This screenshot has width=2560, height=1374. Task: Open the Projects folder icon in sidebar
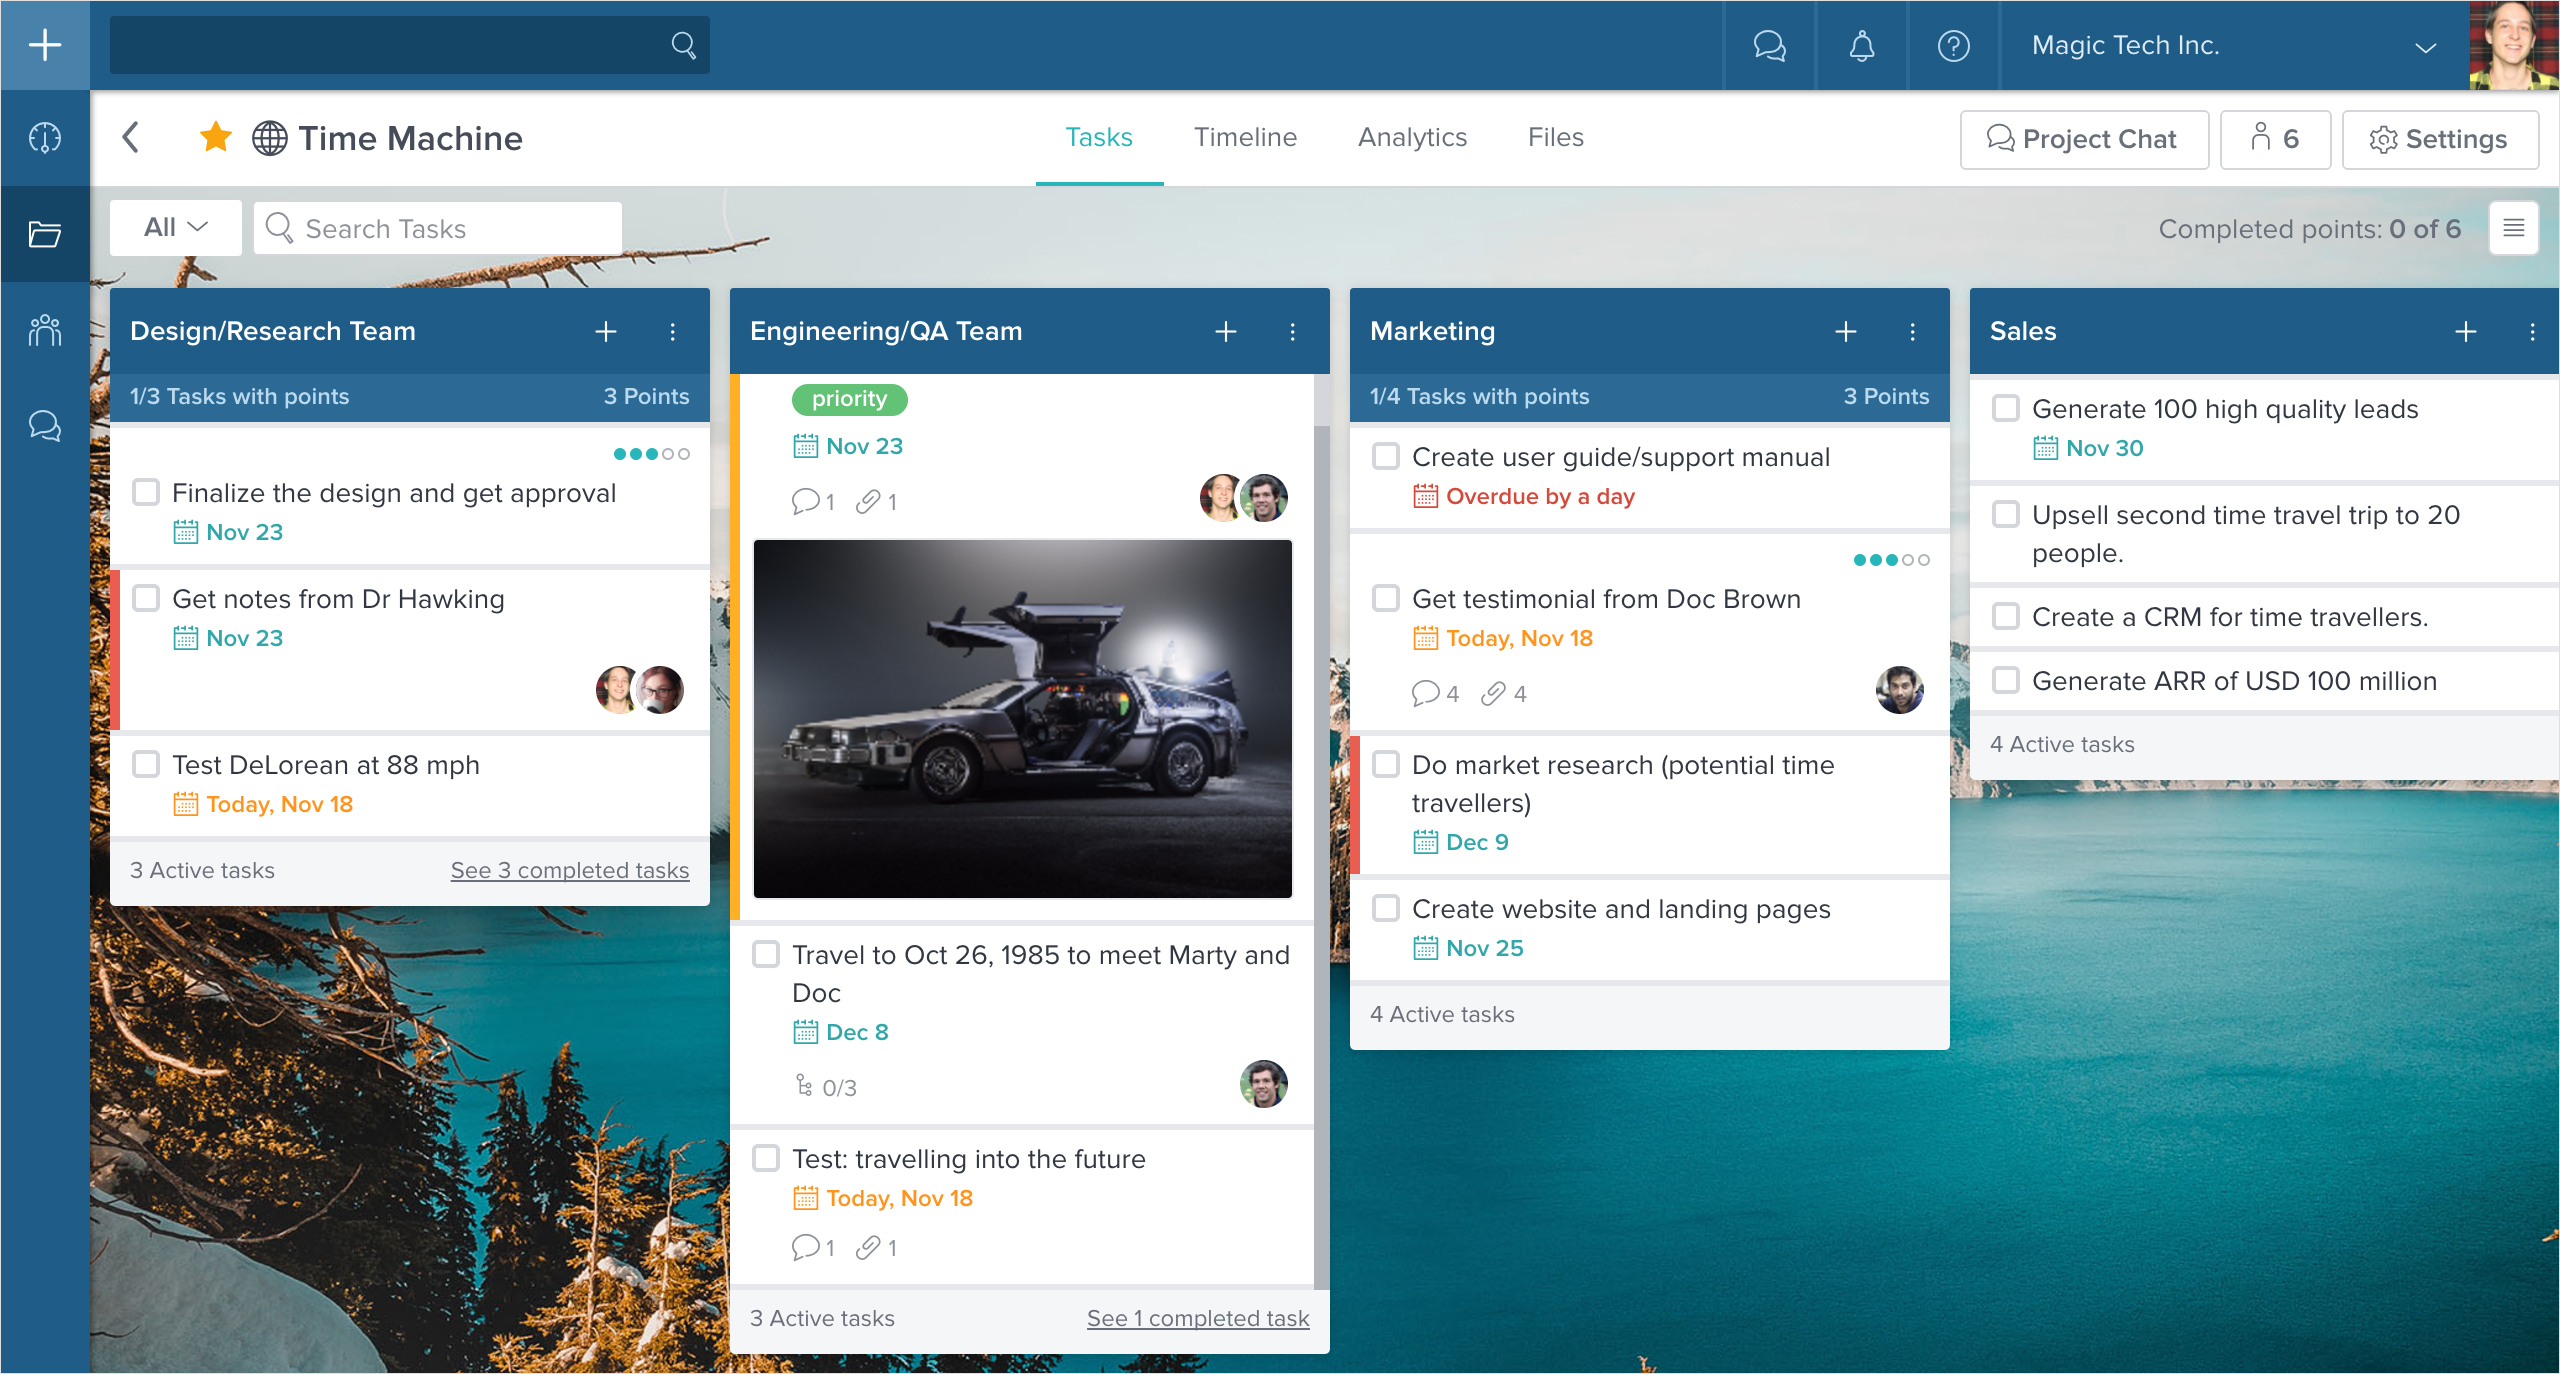[45, 233]
